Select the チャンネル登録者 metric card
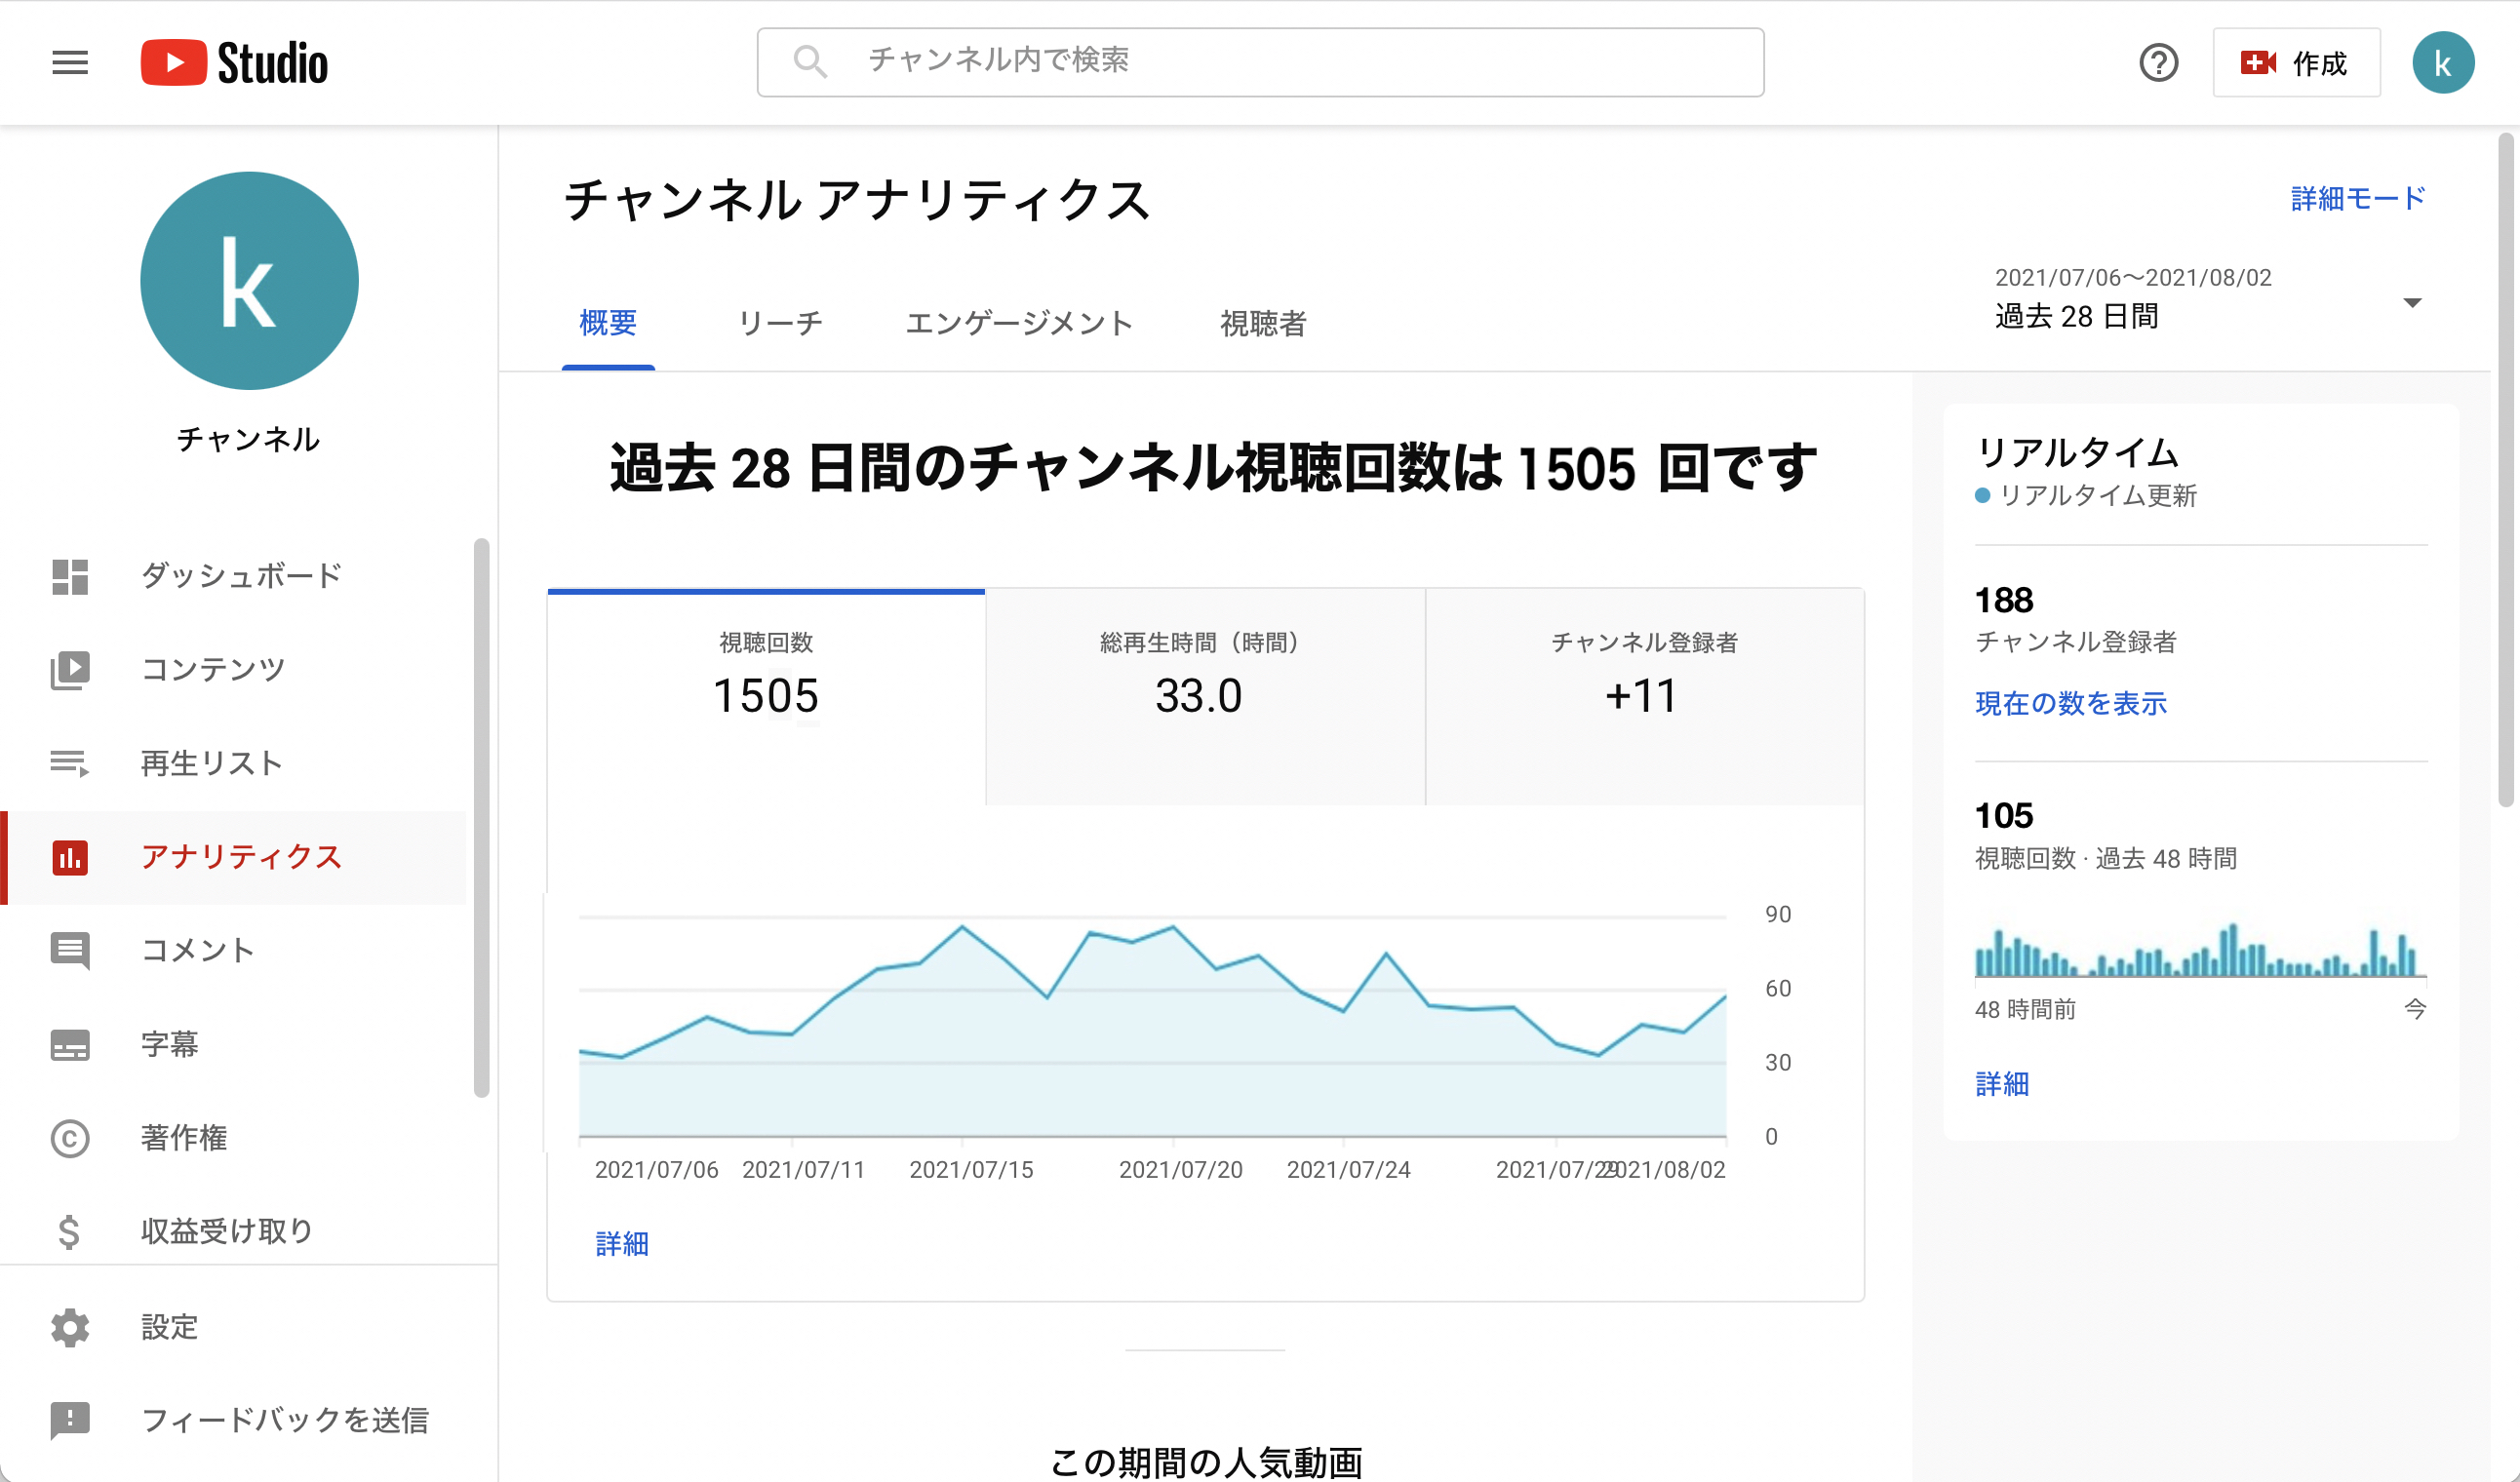 click(1644, 697)
